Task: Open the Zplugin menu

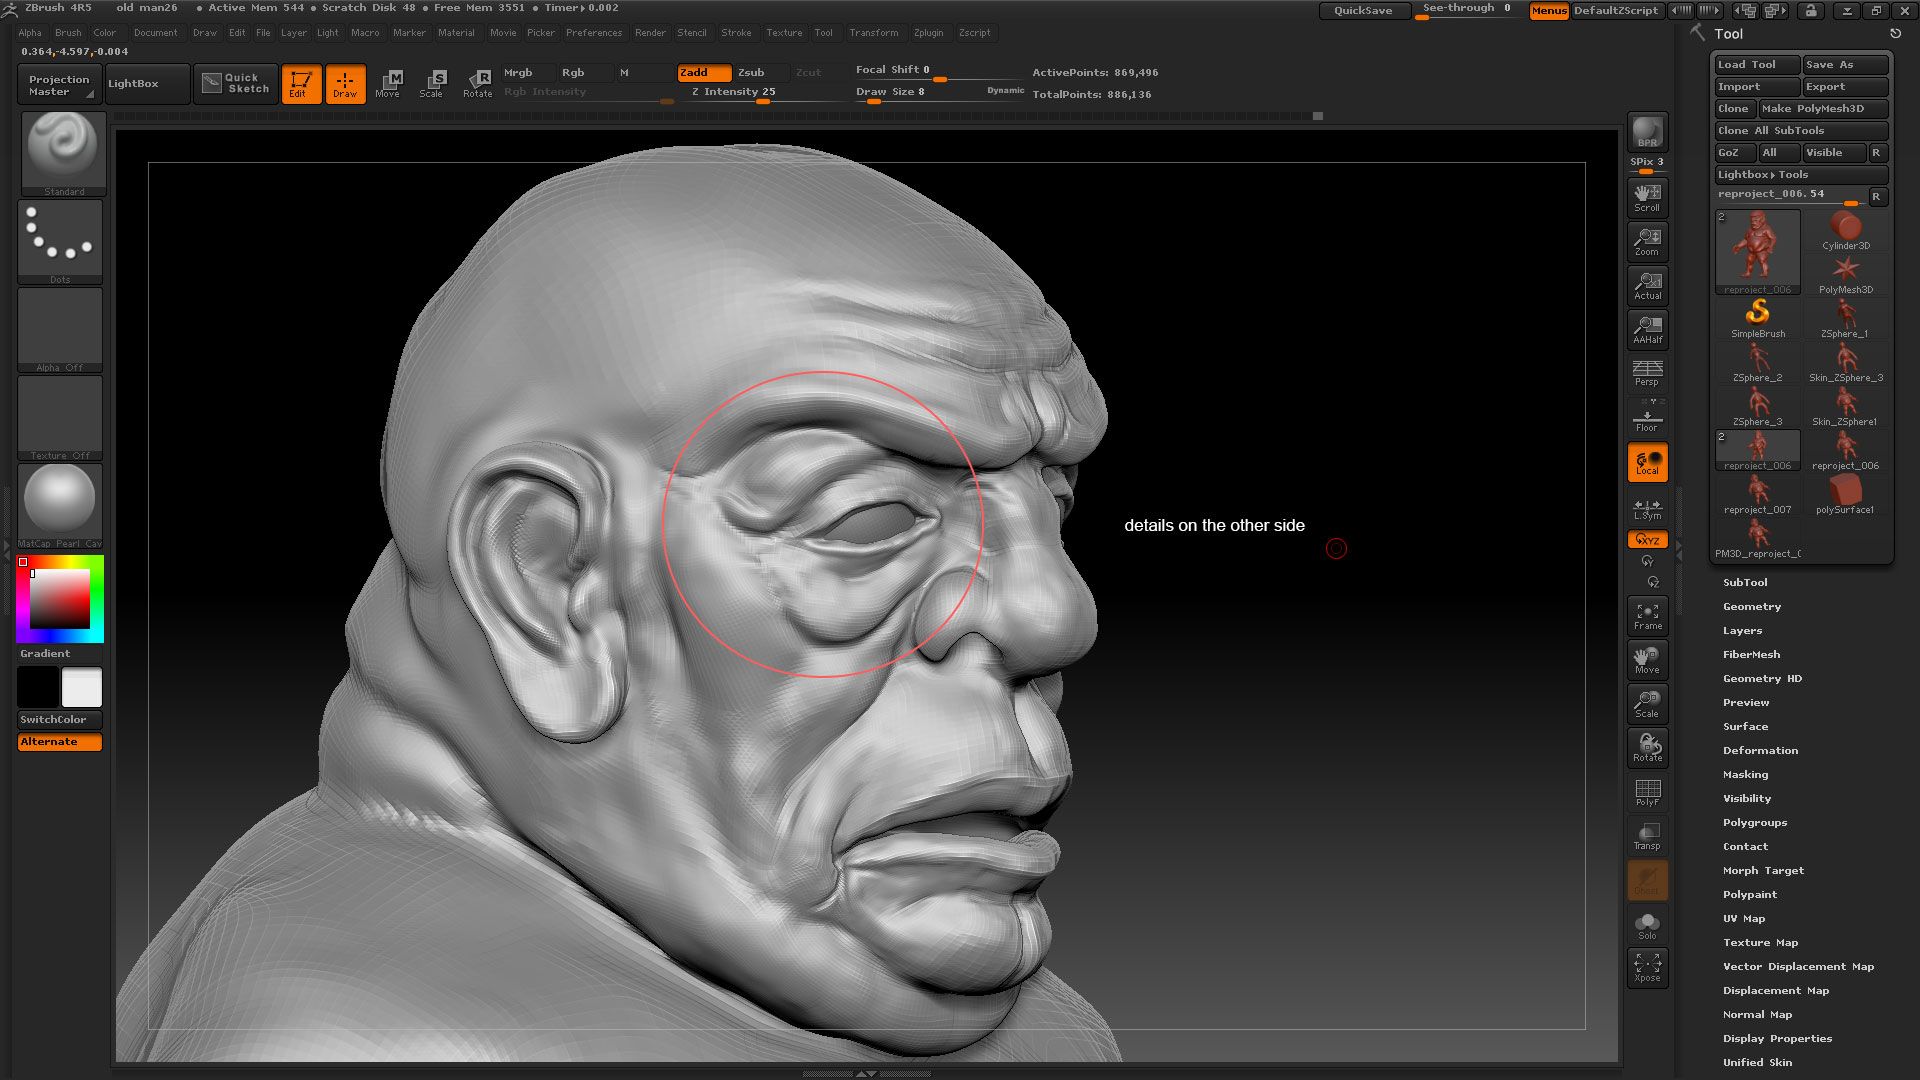Action: pyautogui.click(x=928, y=32)
